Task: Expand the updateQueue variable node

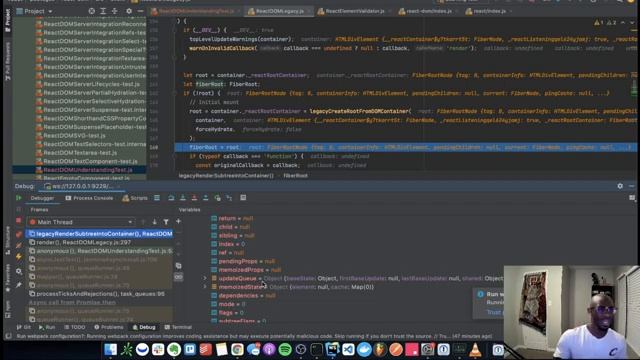Action: (205, 278)
